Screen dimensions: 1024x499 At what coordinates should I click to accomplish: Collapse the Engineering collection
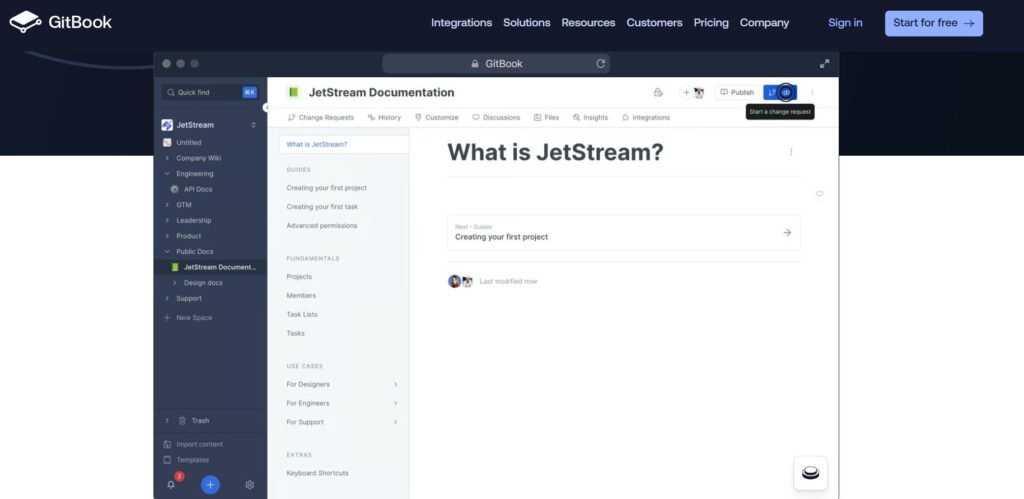click(167, 174)
